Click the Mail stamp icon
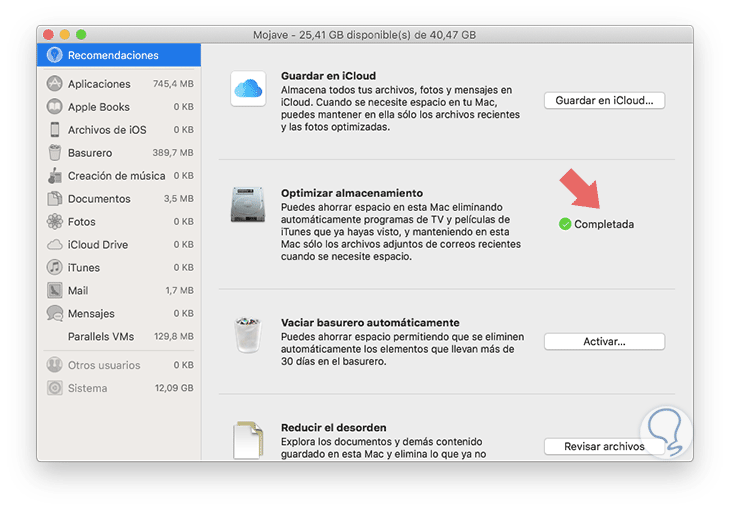730x510 pixels. [x=54, y=290]
